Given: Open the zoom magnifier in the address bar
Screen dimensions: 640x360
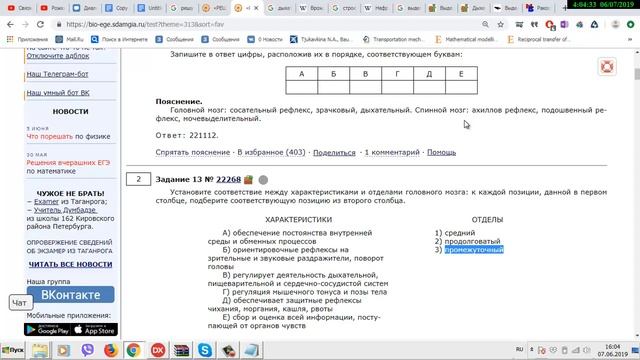Looking at the screenshot, I should [x=485, y=24].
